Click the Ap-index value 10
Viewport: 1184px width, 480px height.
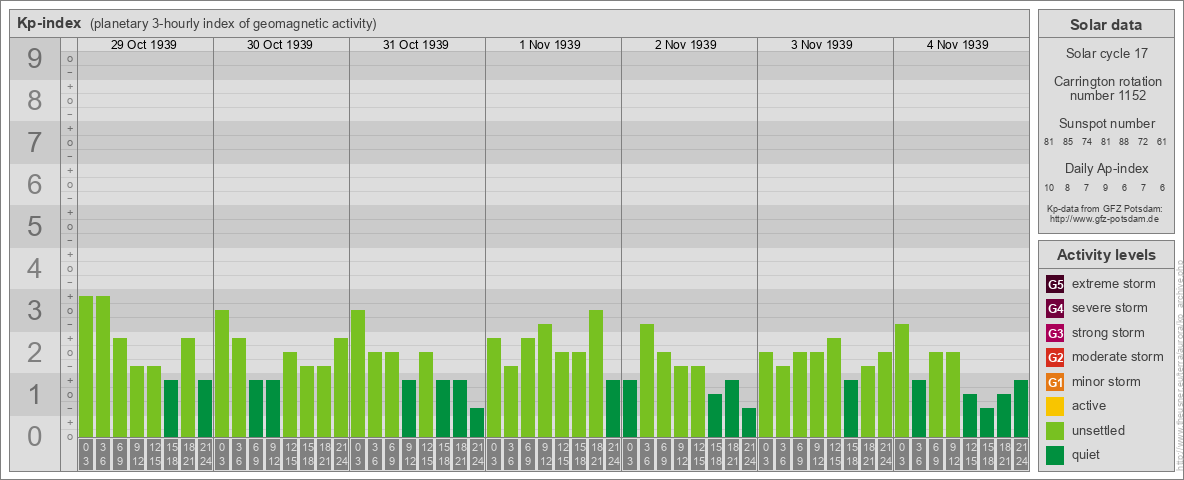[x=1049, y=187]
